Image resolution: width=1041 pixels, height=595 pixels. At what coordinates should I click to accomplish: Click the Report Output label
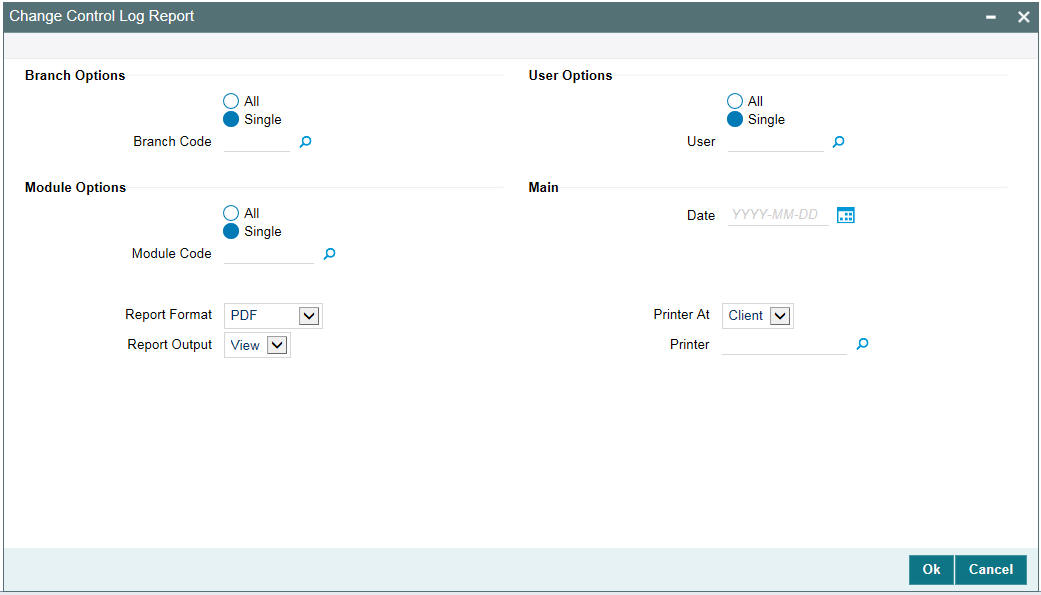coord(170,345)
